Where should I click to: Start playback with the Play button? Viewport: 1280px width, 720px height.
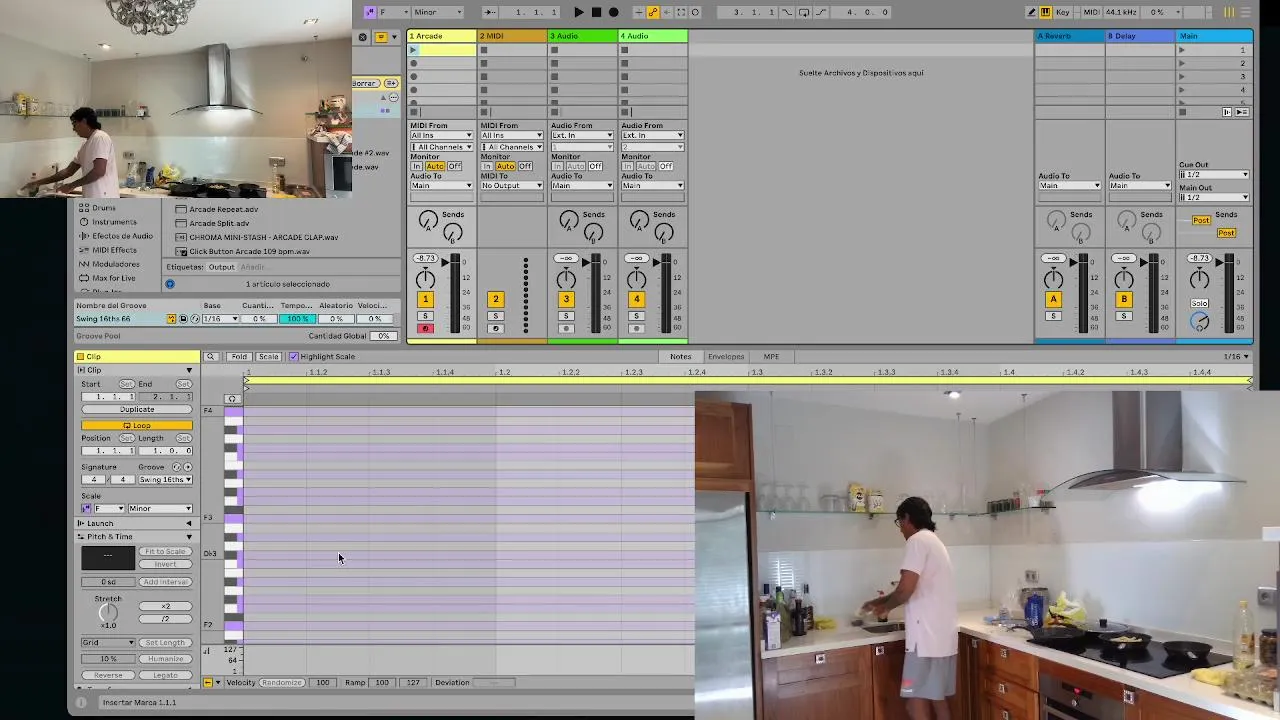point(579,12)
